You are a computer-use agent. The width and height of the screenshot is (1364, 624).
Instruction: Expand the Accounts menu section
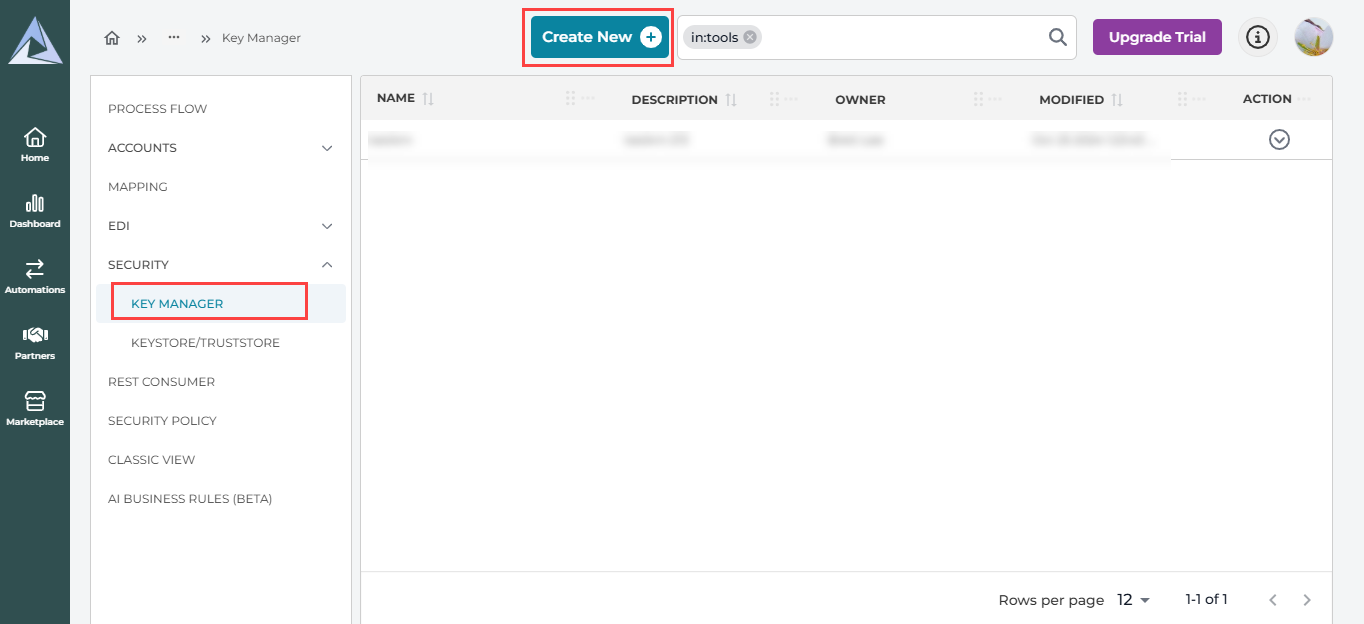tap(327, 148)
